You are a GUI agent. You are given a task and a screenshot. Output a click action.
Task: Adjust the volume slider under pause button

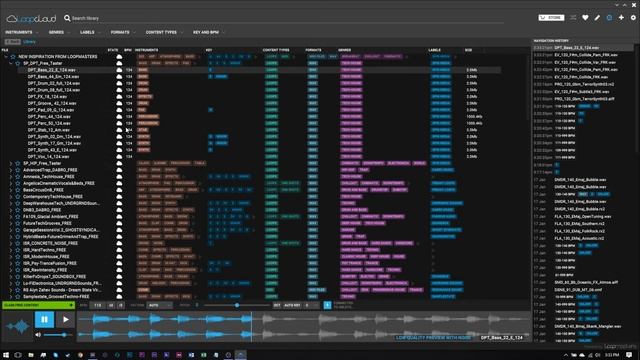coord(58,335)
